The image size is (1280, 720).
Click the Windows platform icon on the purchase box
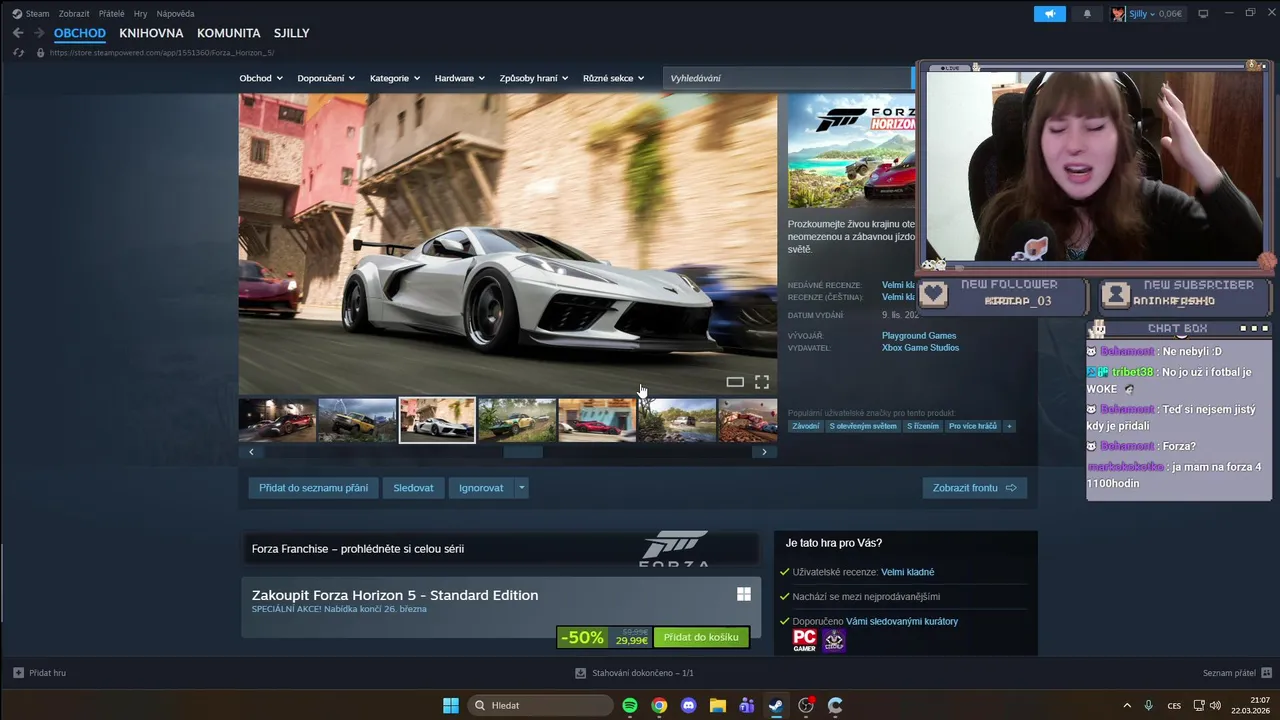click(744, 594)
